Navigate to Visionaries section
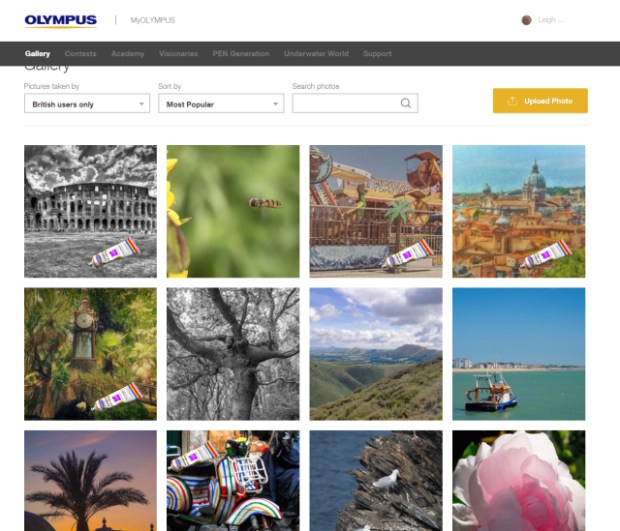The width and height of the screenshot is (620, 531). point(178,53)
